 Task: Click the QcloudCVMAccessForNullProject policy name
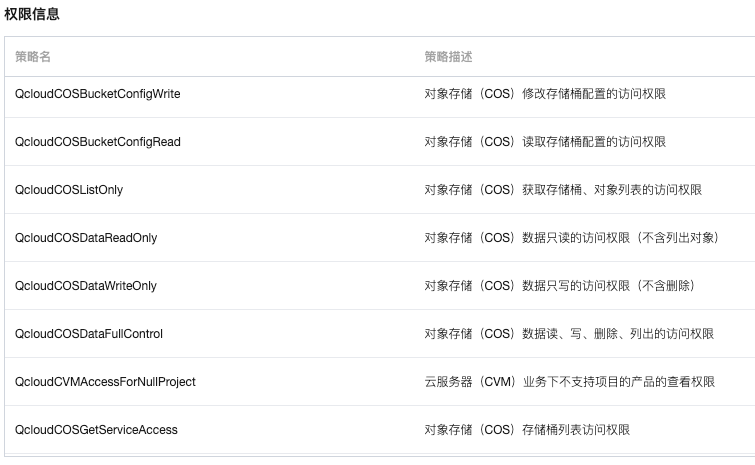coord(105,382)
